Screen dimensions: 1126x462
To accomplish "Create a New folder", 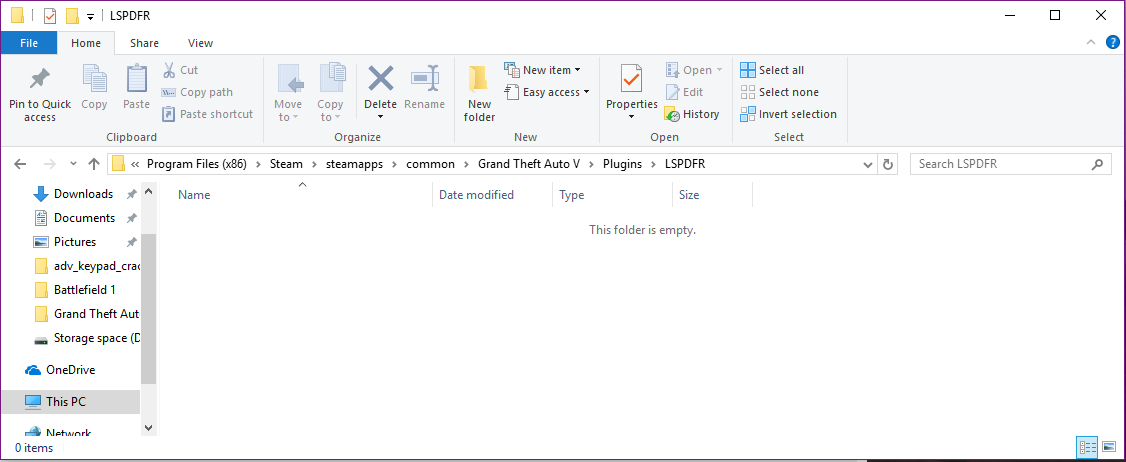I will coord(479,91).
